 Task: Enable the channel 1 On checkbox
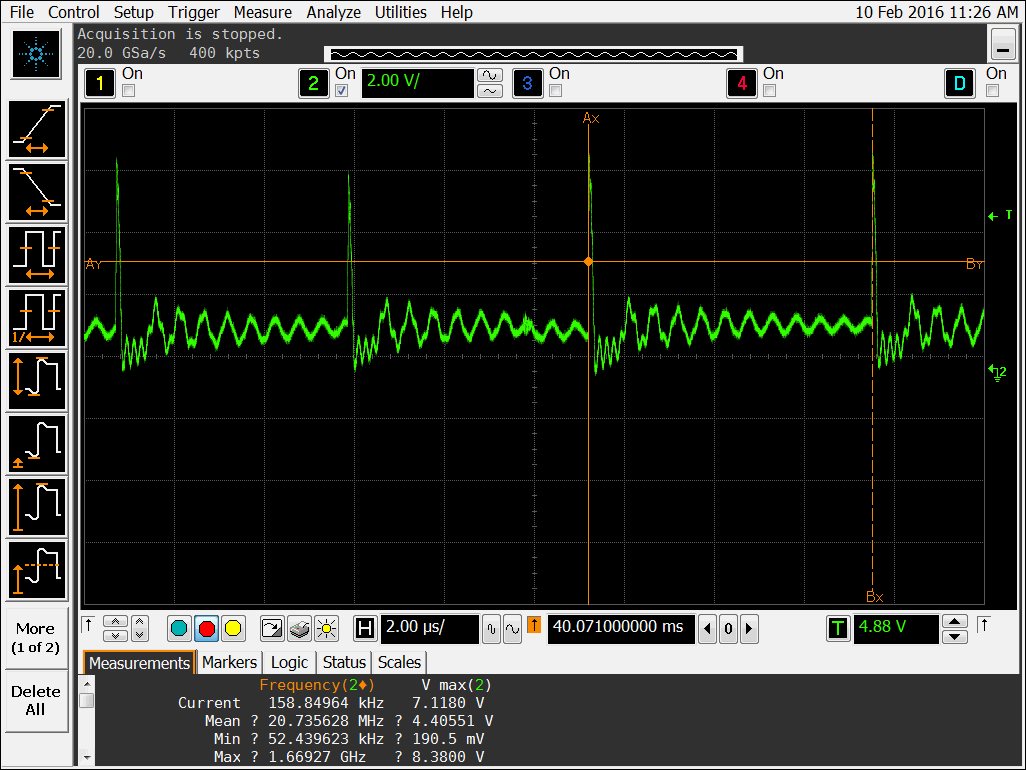click(129, 91)
